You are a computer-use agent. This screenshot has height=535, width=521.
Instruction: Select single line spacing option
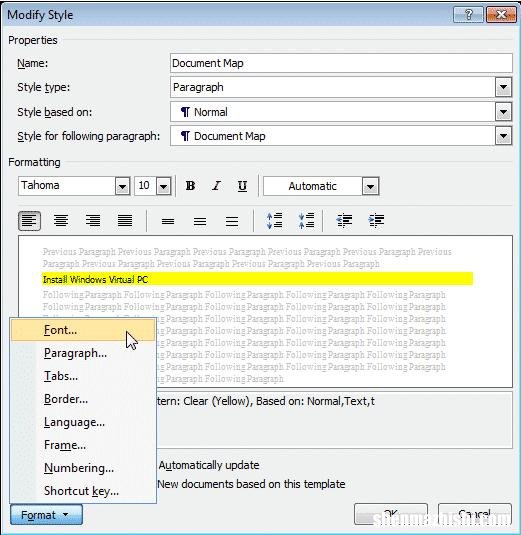[x=168, y=221]
